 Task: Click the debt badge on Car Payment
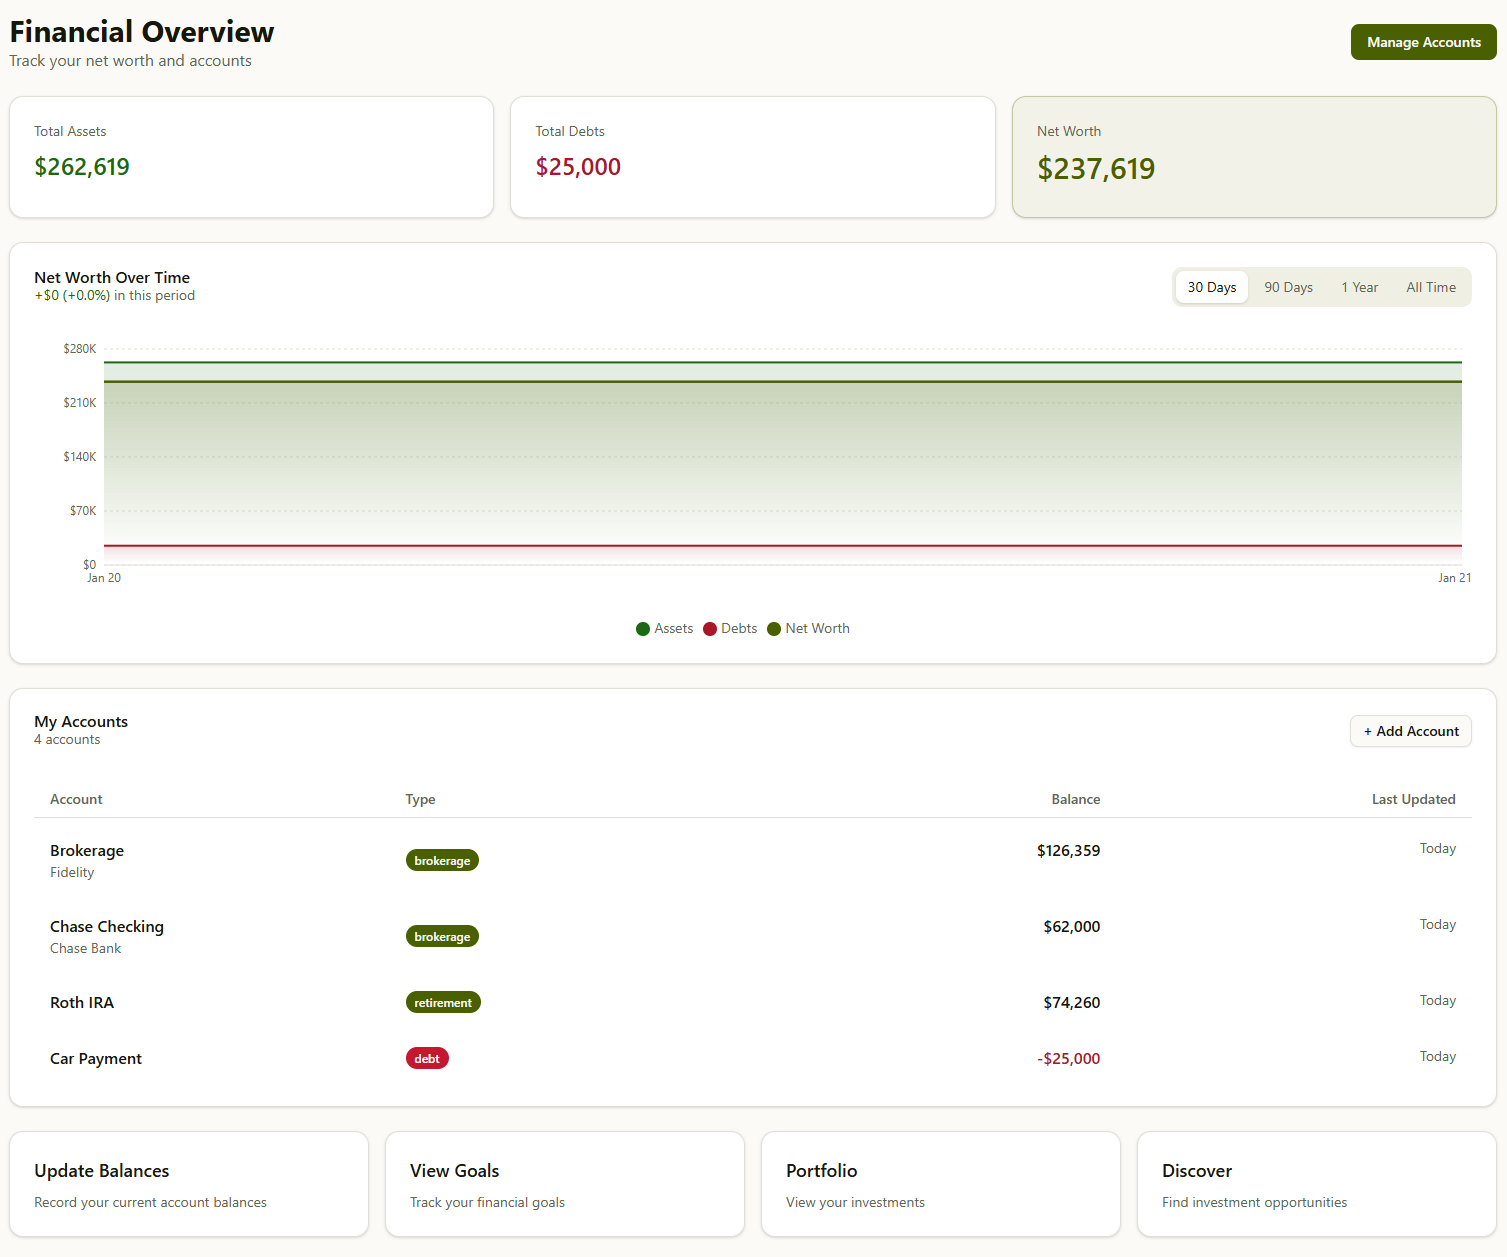tap(427, 1058)
